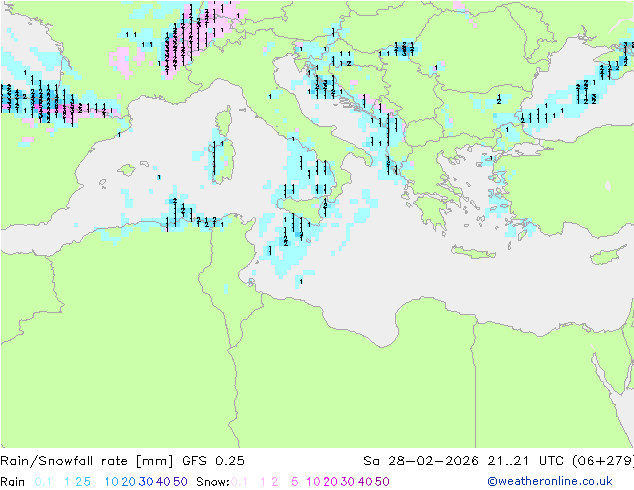The height and width of the screenshot is (490, 634).
Task: Click the "Rain" legend label
Action: click(13, 482)
